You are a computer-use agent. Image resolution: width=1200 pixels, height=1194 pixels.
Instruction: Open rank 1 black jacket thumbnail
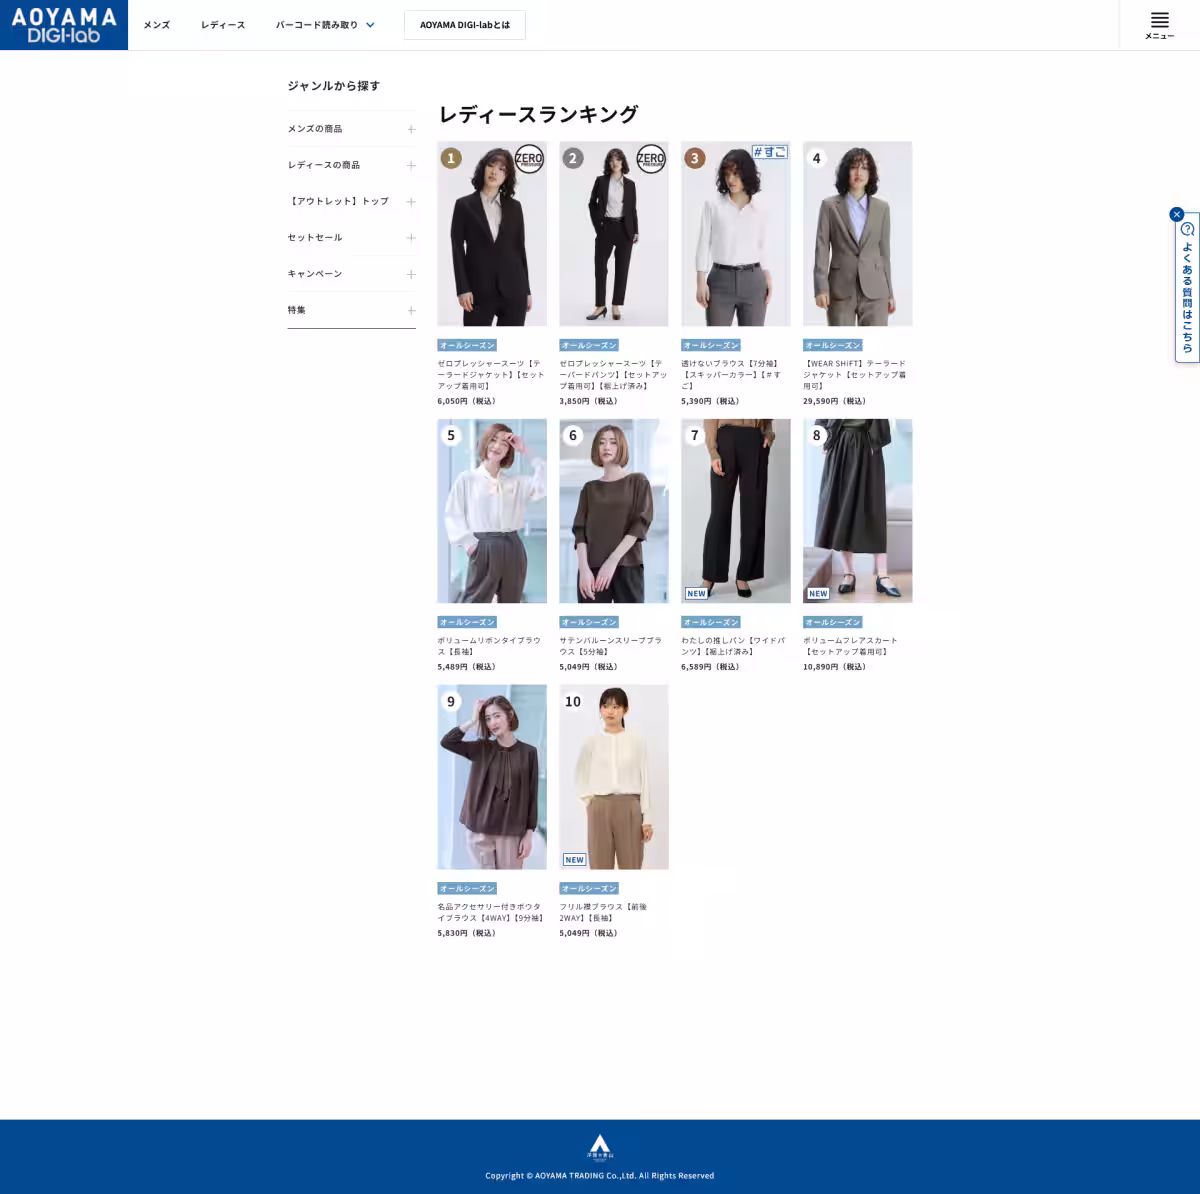(492, 234)
